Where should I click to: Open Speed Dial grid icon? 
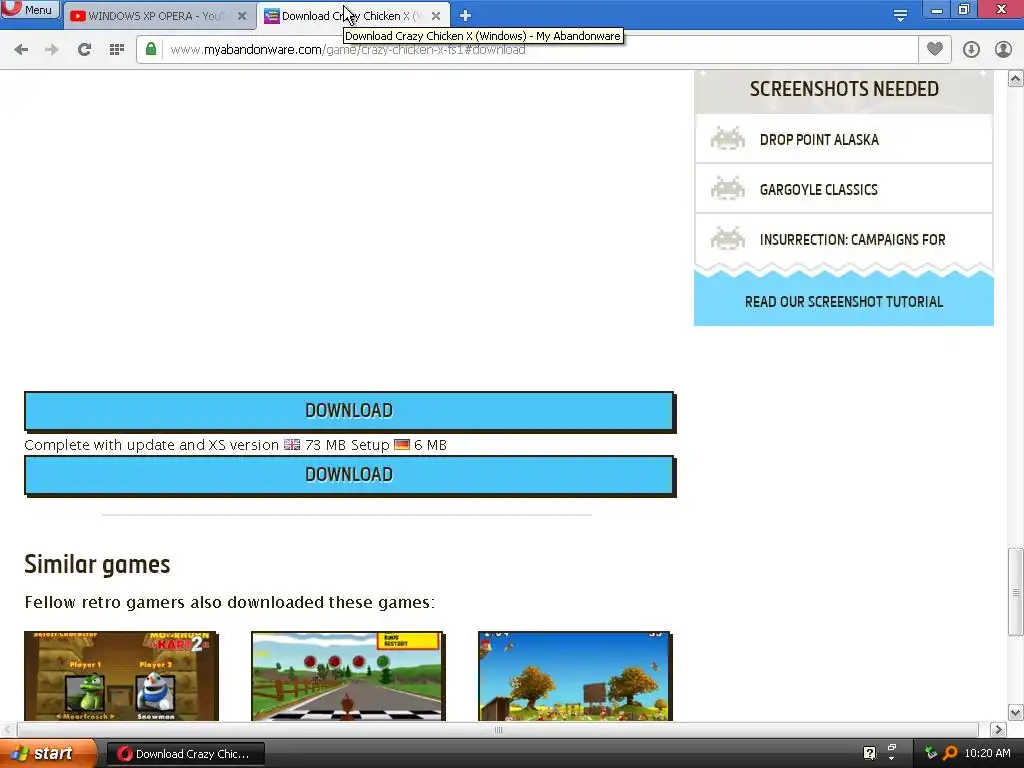pyautogui.click(x=117, y=49)
